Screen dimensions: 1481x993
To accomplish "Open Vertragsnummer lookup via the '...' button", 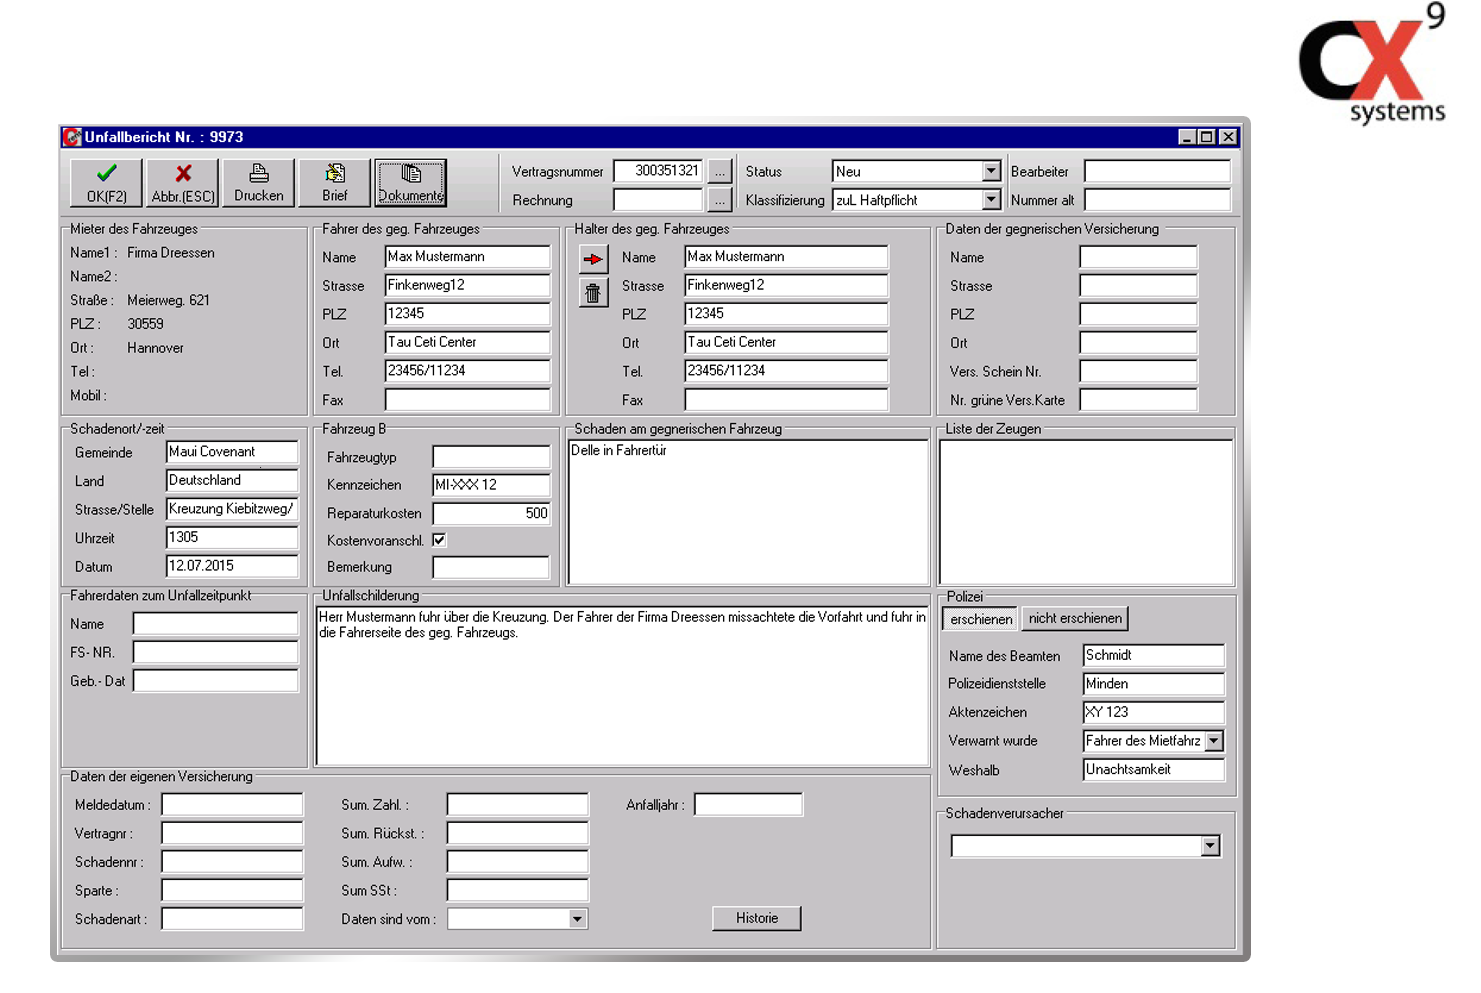I will point(720,170).
